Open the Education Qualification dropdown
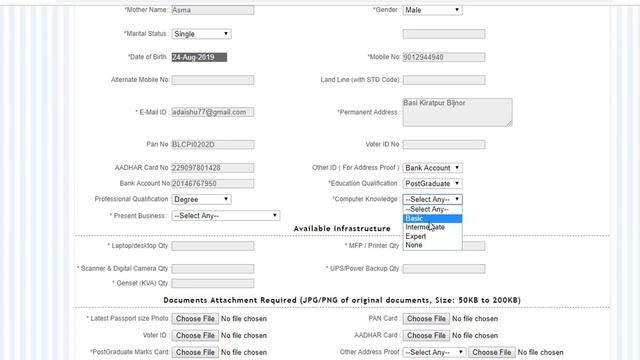 [433, 184]
